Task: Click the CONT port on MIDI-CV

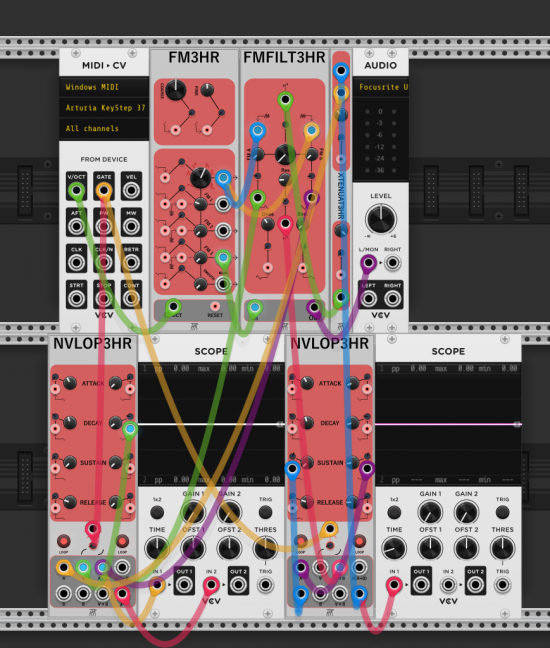Action: [x=131, y=298]
